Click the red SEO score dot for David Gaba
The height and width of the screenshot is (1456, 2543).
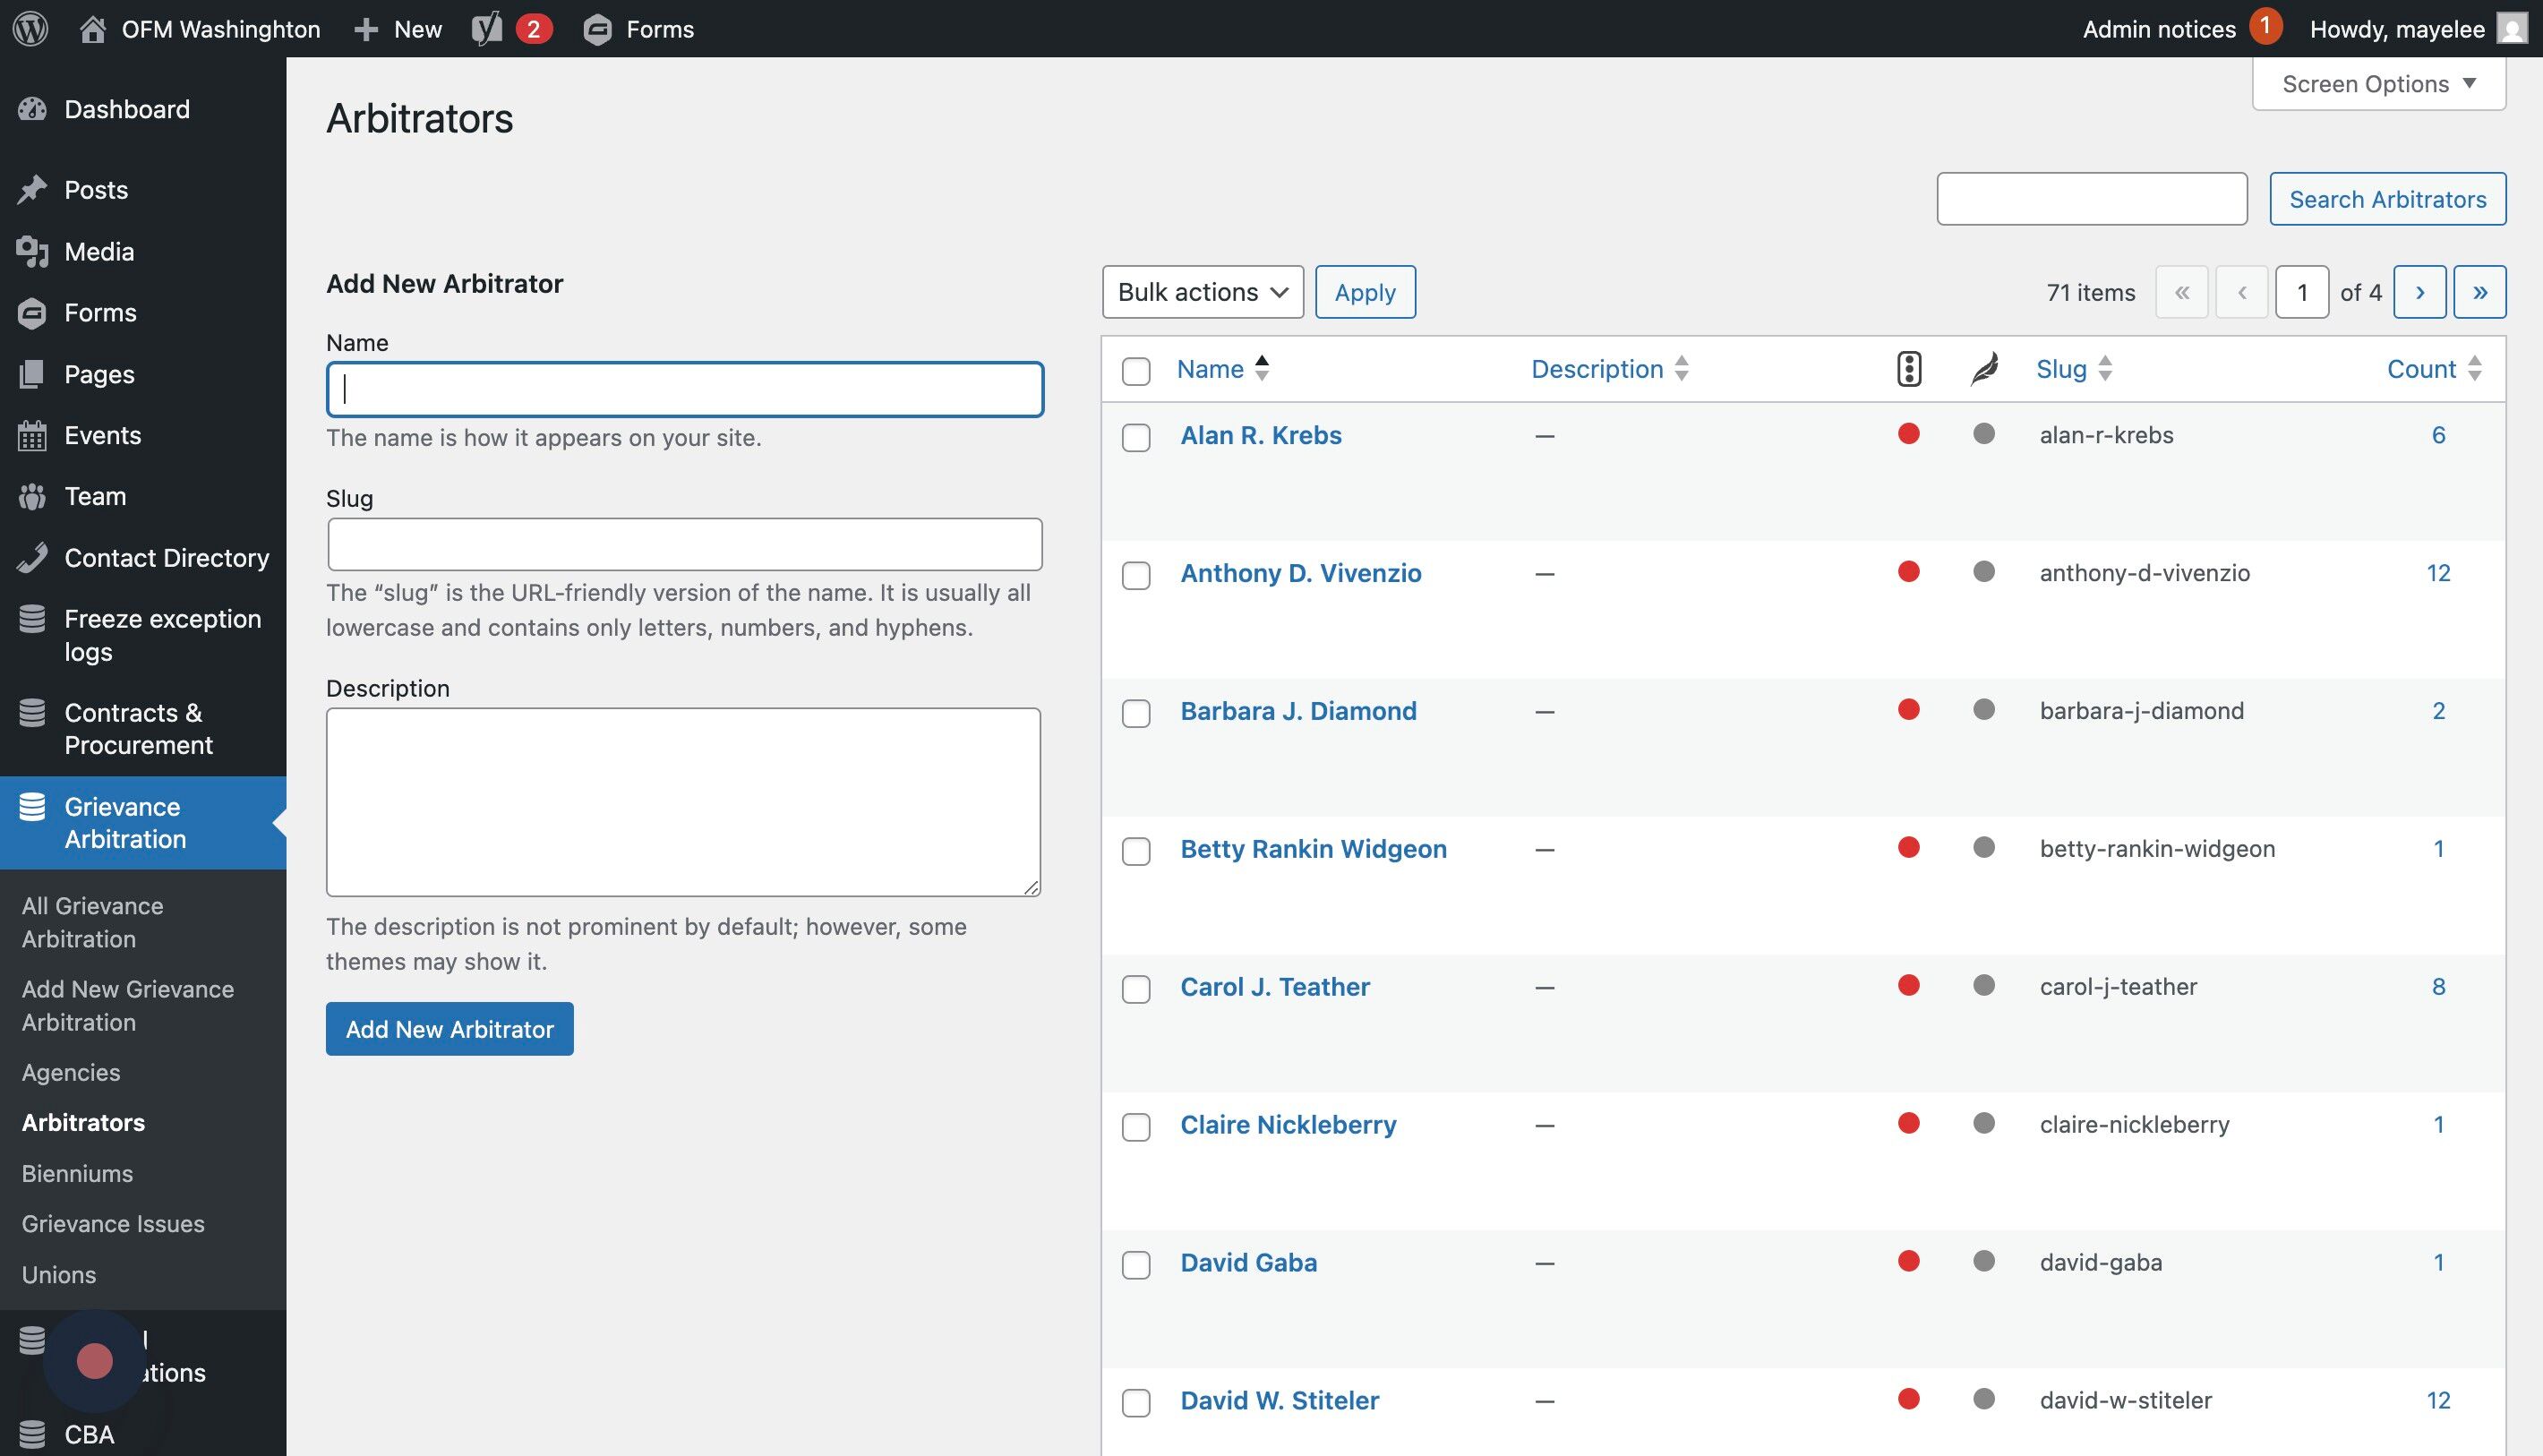coord(1908,1261)
